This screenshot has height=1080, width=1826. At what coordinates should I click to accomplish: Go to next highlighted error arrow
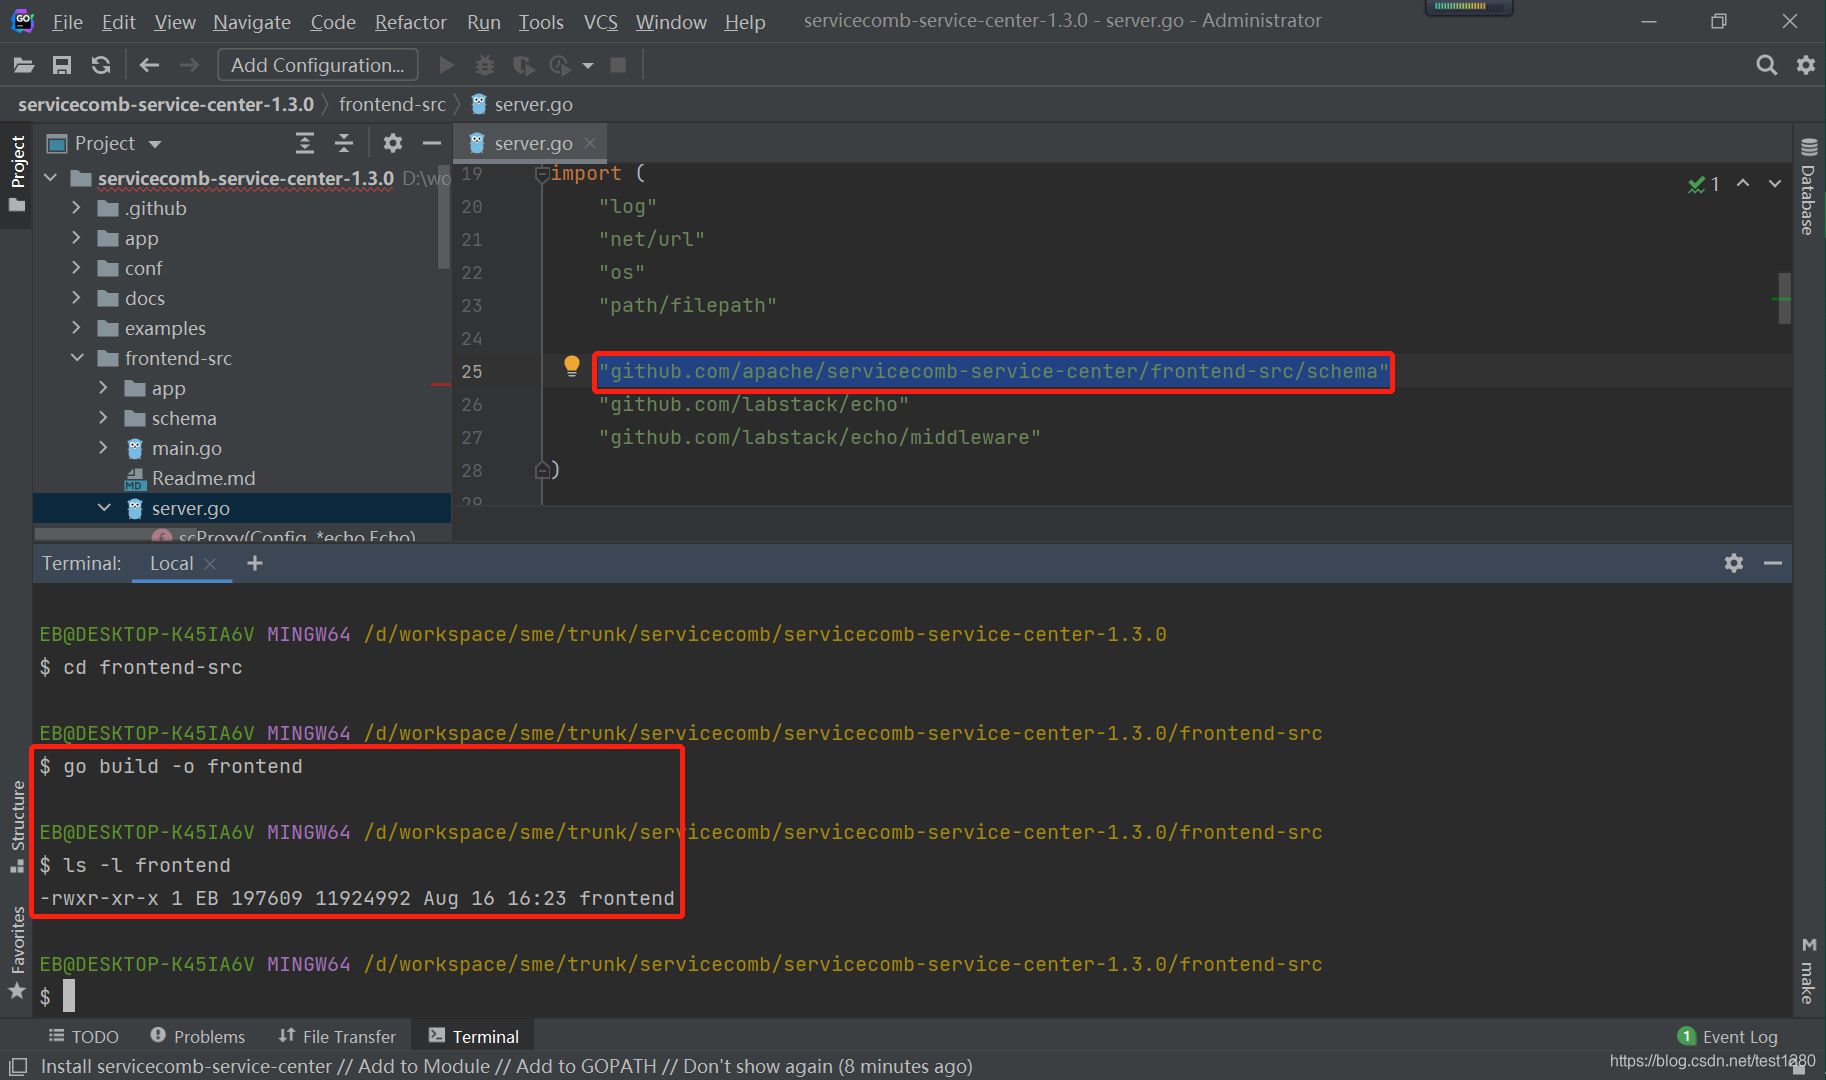(x=1775, y=183)
